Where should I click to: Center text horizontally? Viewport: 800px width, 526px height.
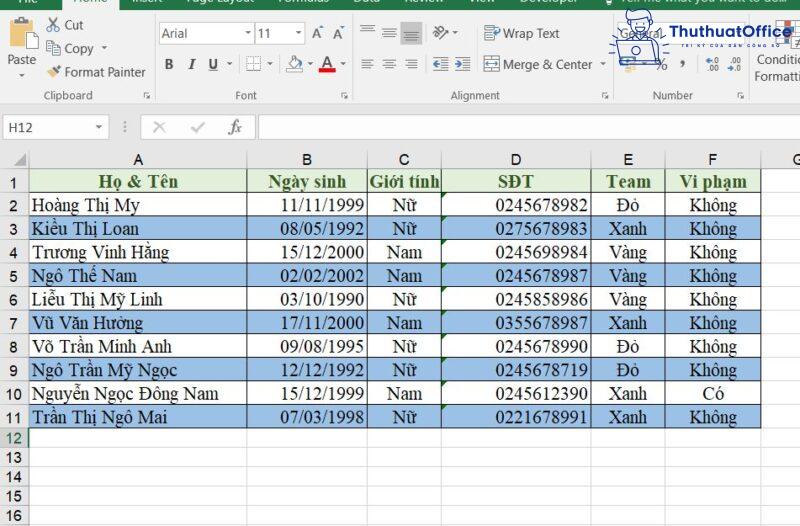389,64
